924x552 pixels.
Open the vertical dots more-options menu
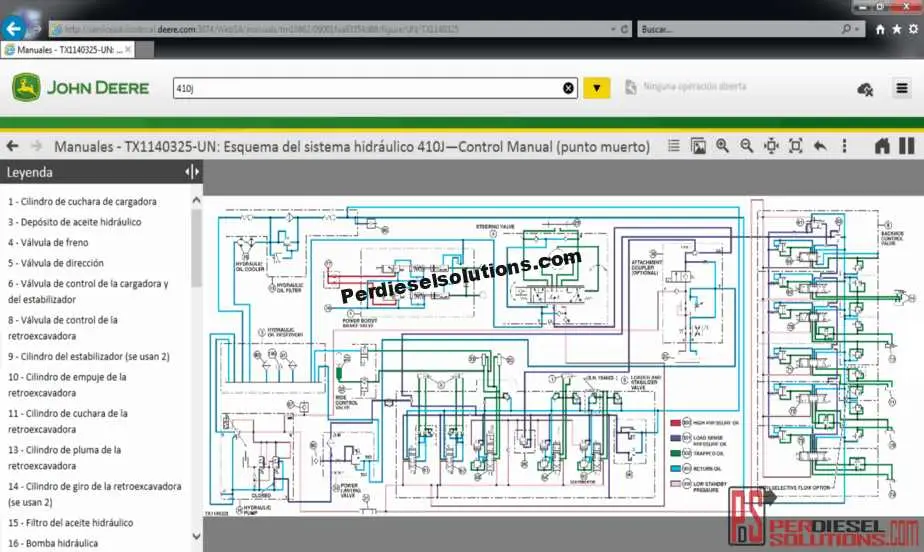point(844,146)
